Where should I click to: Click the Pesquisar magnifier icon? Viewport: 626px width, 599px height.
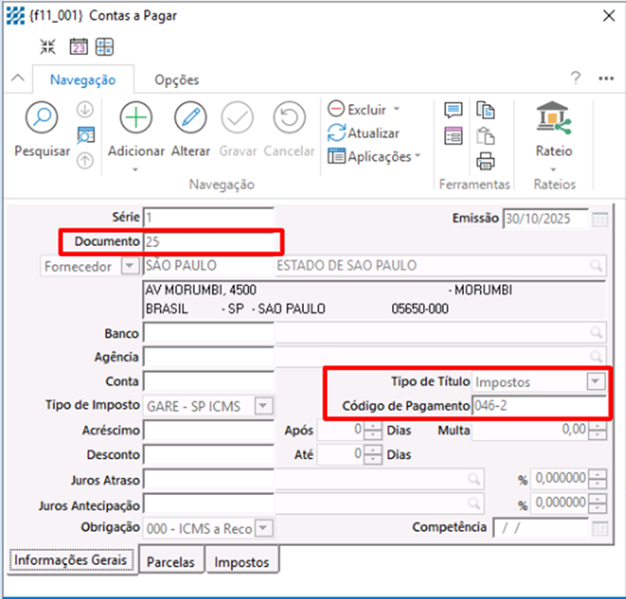click(x=42, y=119)
